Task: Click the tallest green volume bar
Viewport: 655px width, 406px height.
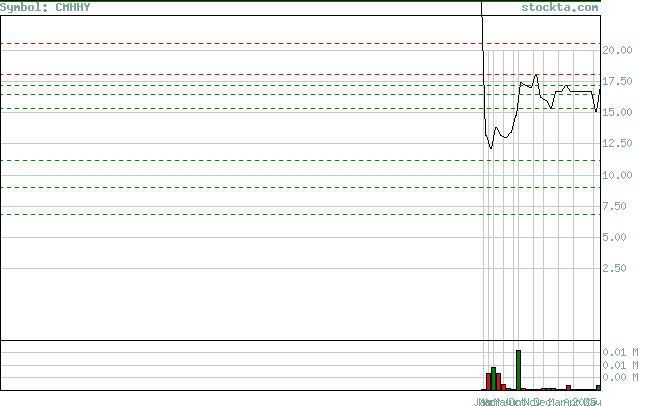Action: point(518,370)
